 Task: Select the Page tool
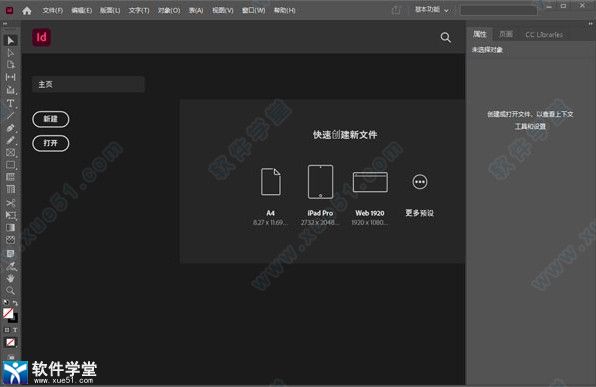tap(11, 65)
